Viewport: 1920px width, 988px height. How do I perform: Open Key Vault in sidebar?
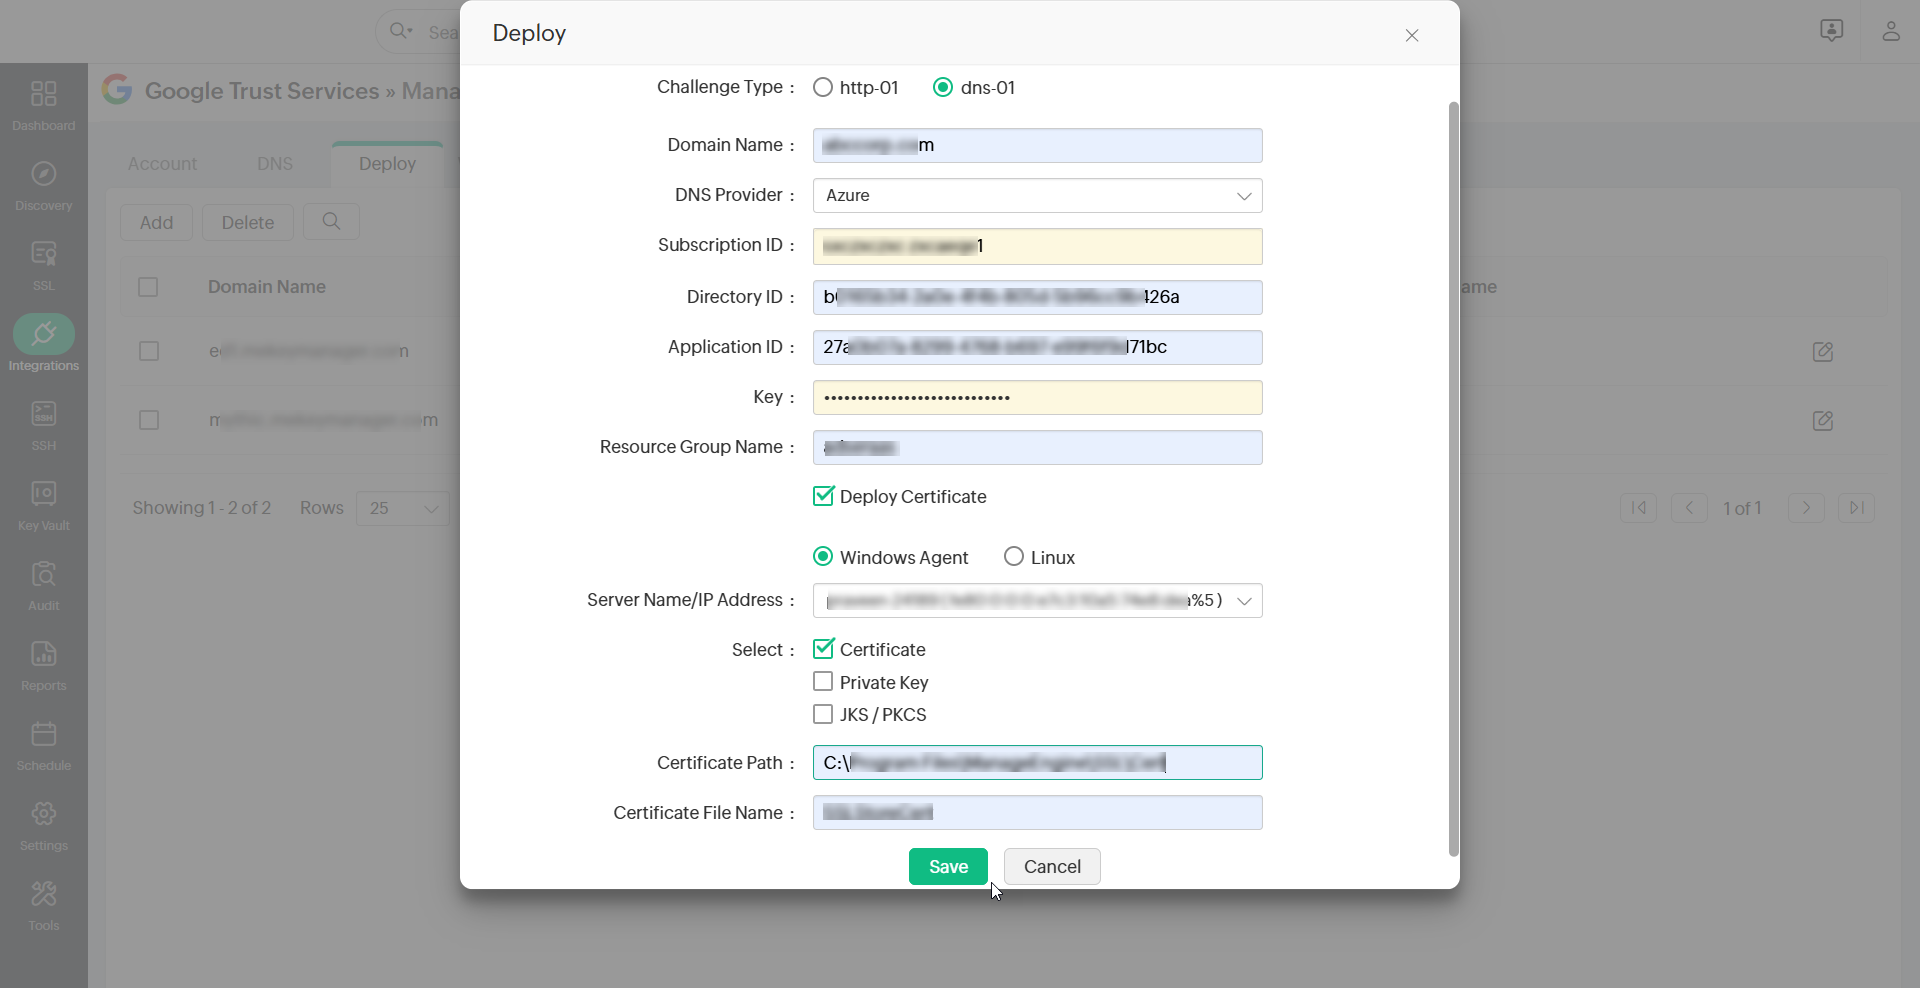click(x=43, y=506)
